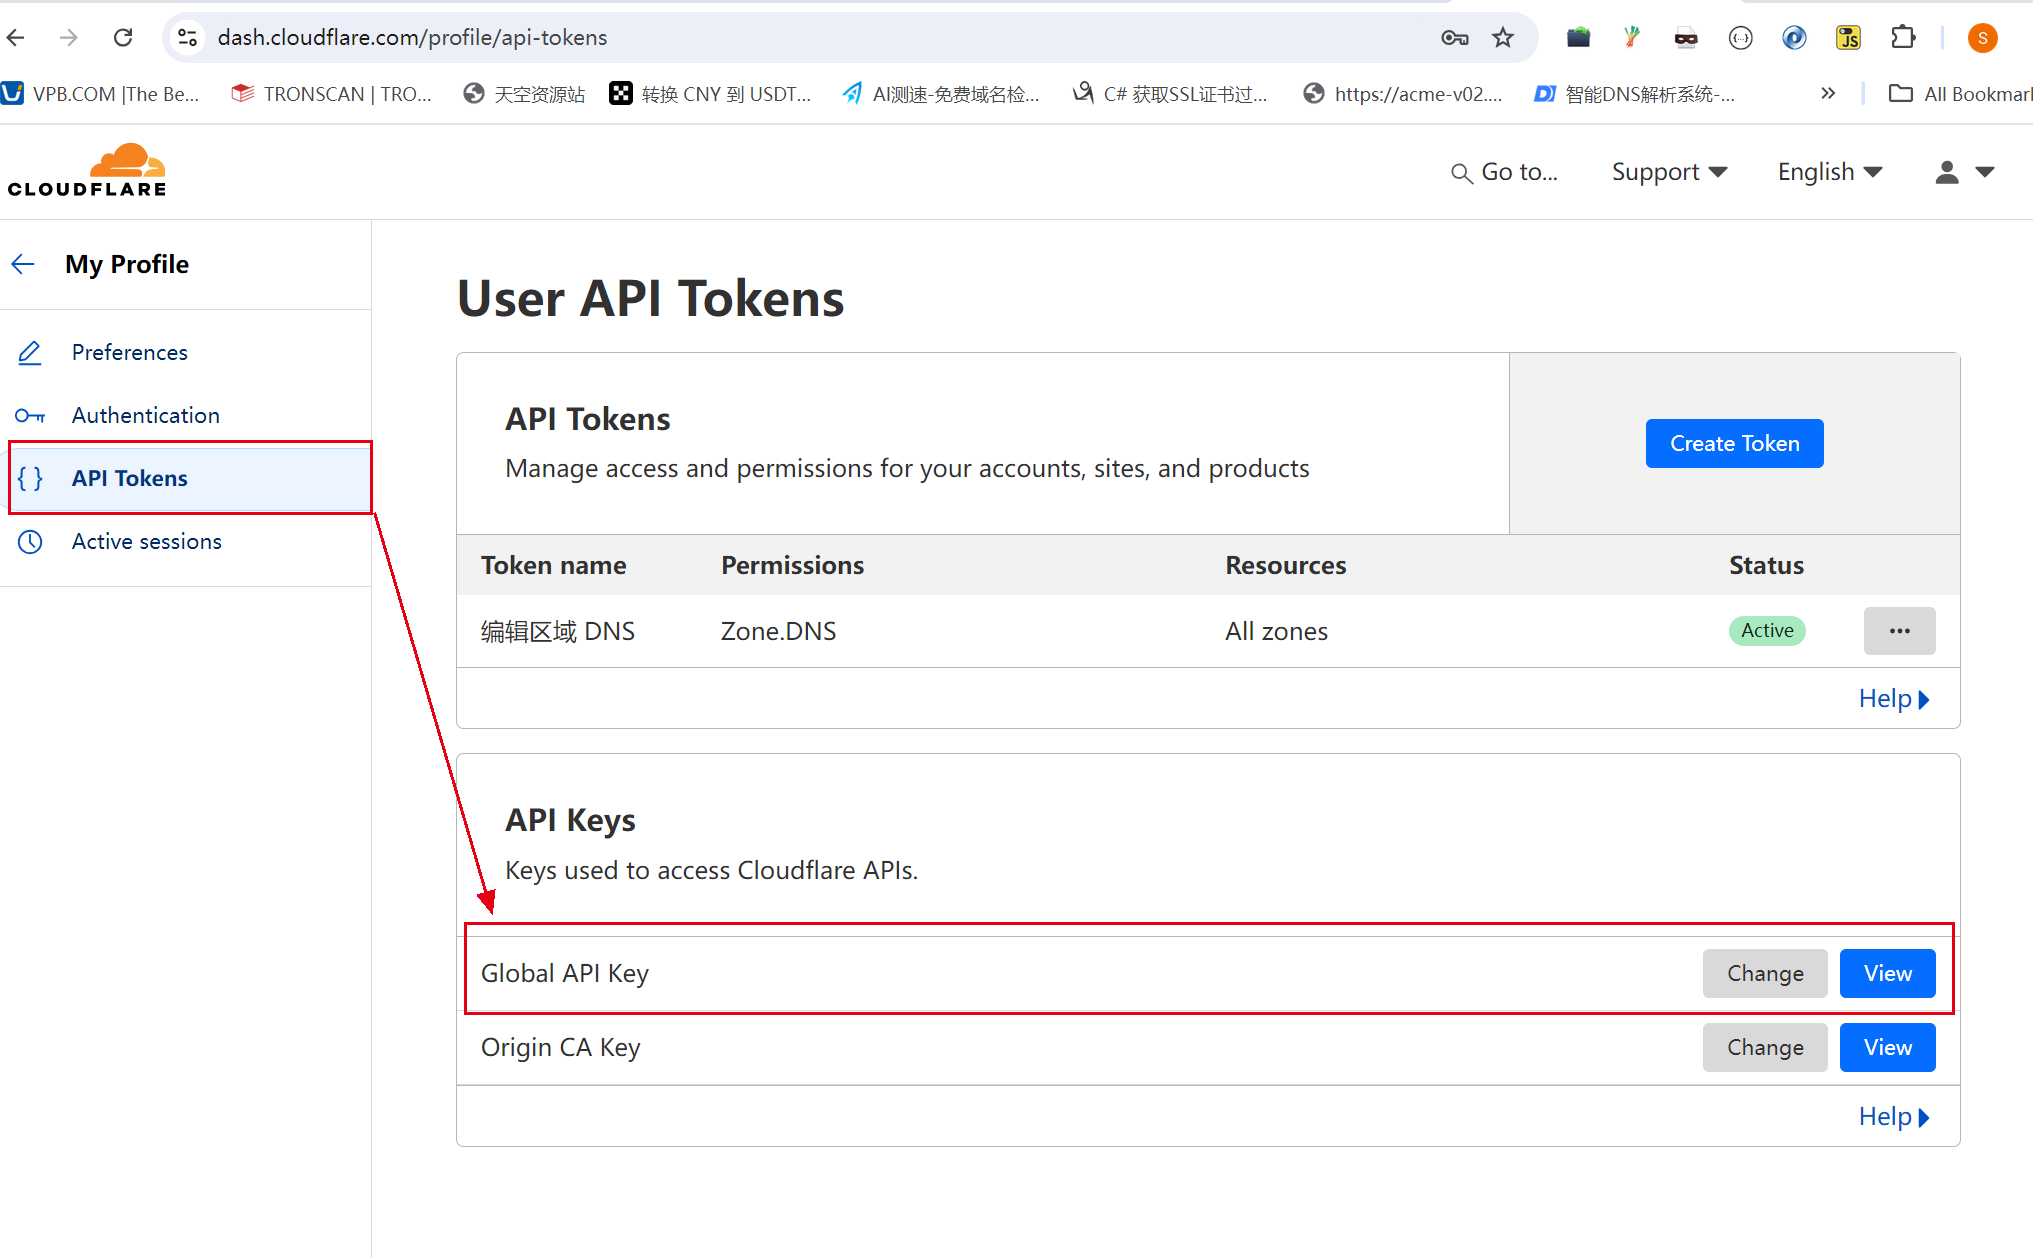Click the Active status pill on the token
Image resolution: width=2033 pixels, height=1258 pixels.
pyautogui.click(x=1766, y=630)
